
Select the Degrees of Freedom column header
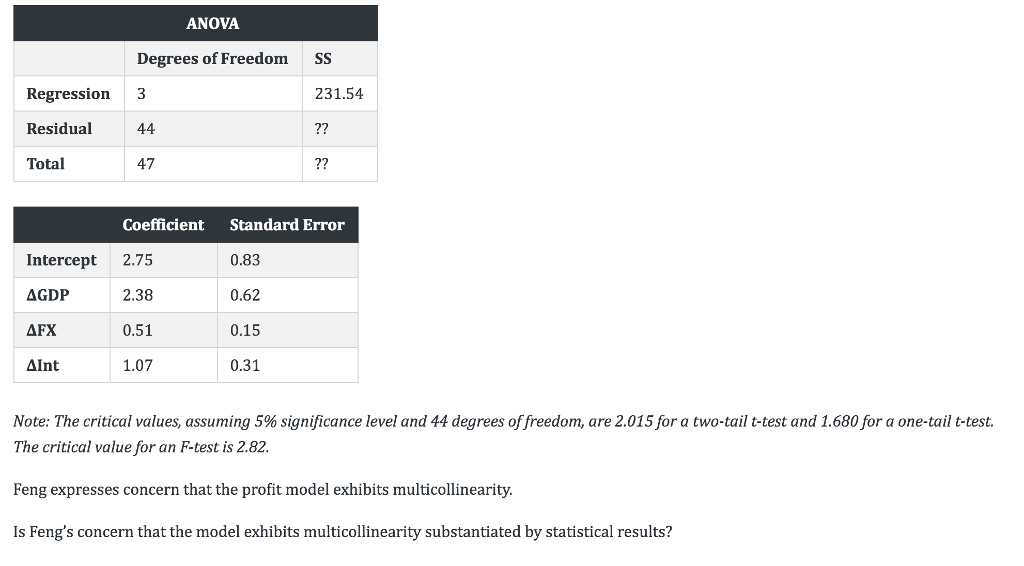click(x=212, y=59)
